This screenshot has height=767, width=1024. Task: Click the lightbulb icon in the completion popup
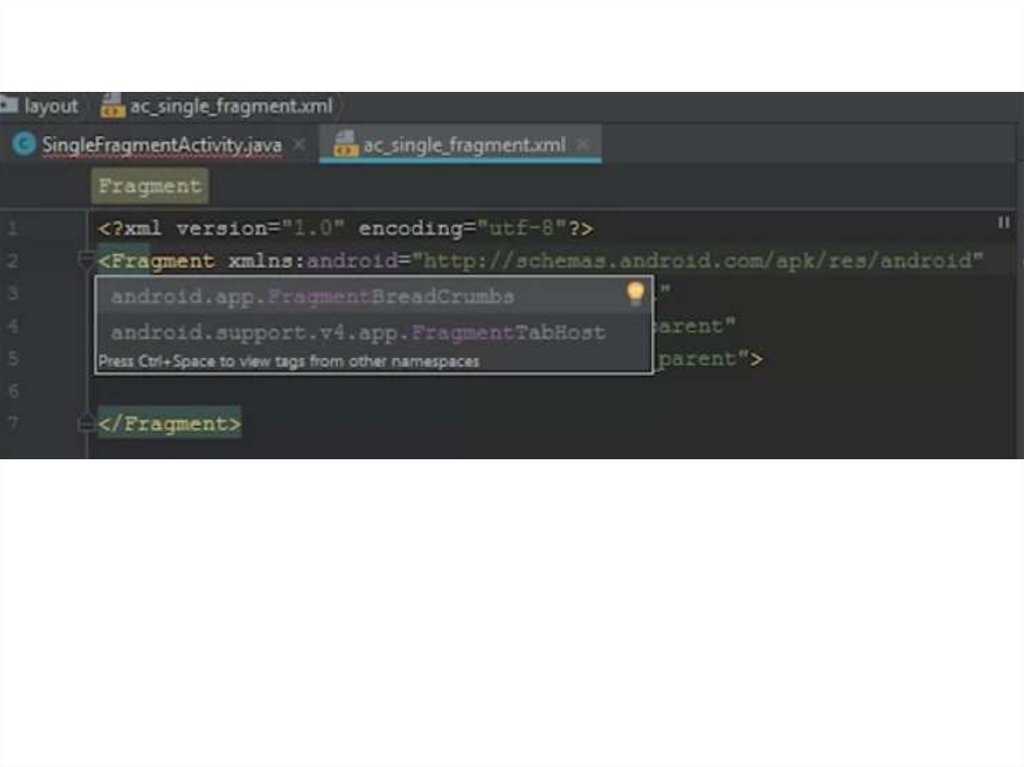(635, 294)
